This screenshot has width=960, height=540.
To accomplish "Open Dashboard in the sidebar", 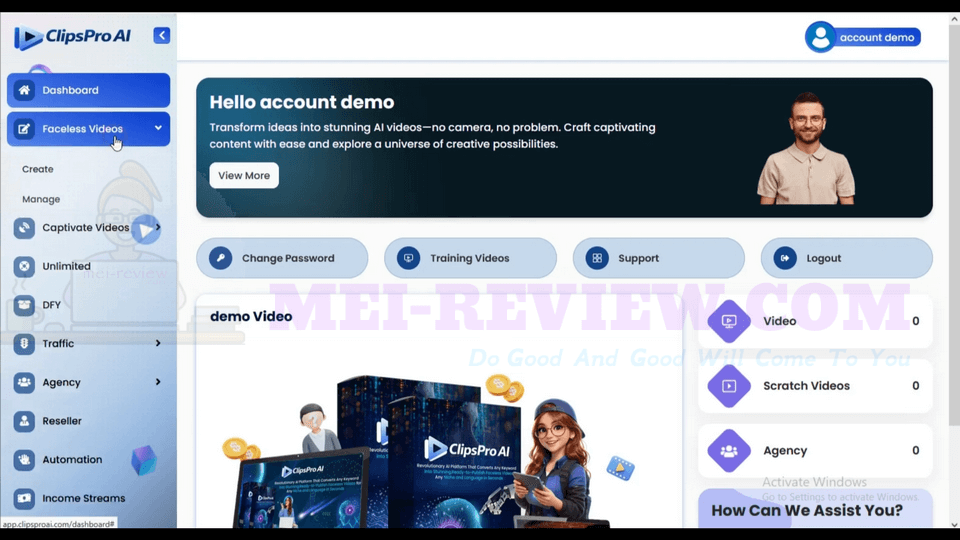I will (89, 91).
